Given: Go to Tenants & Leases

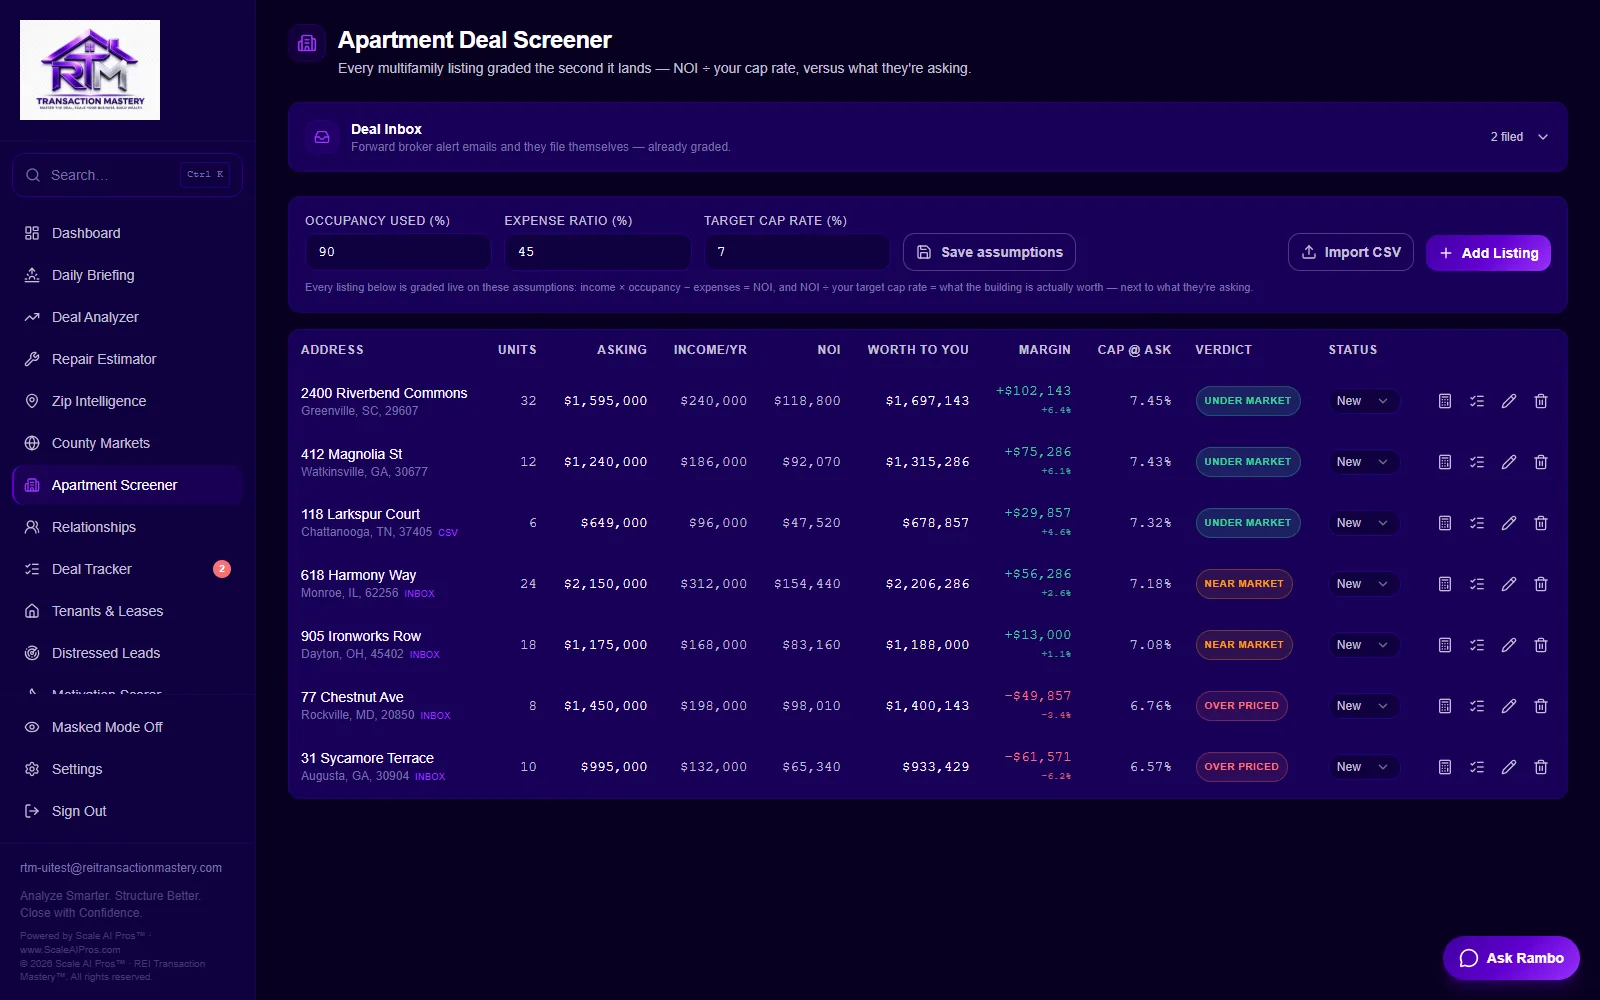Looking at the screenshot, I should [x=127, y=611].
